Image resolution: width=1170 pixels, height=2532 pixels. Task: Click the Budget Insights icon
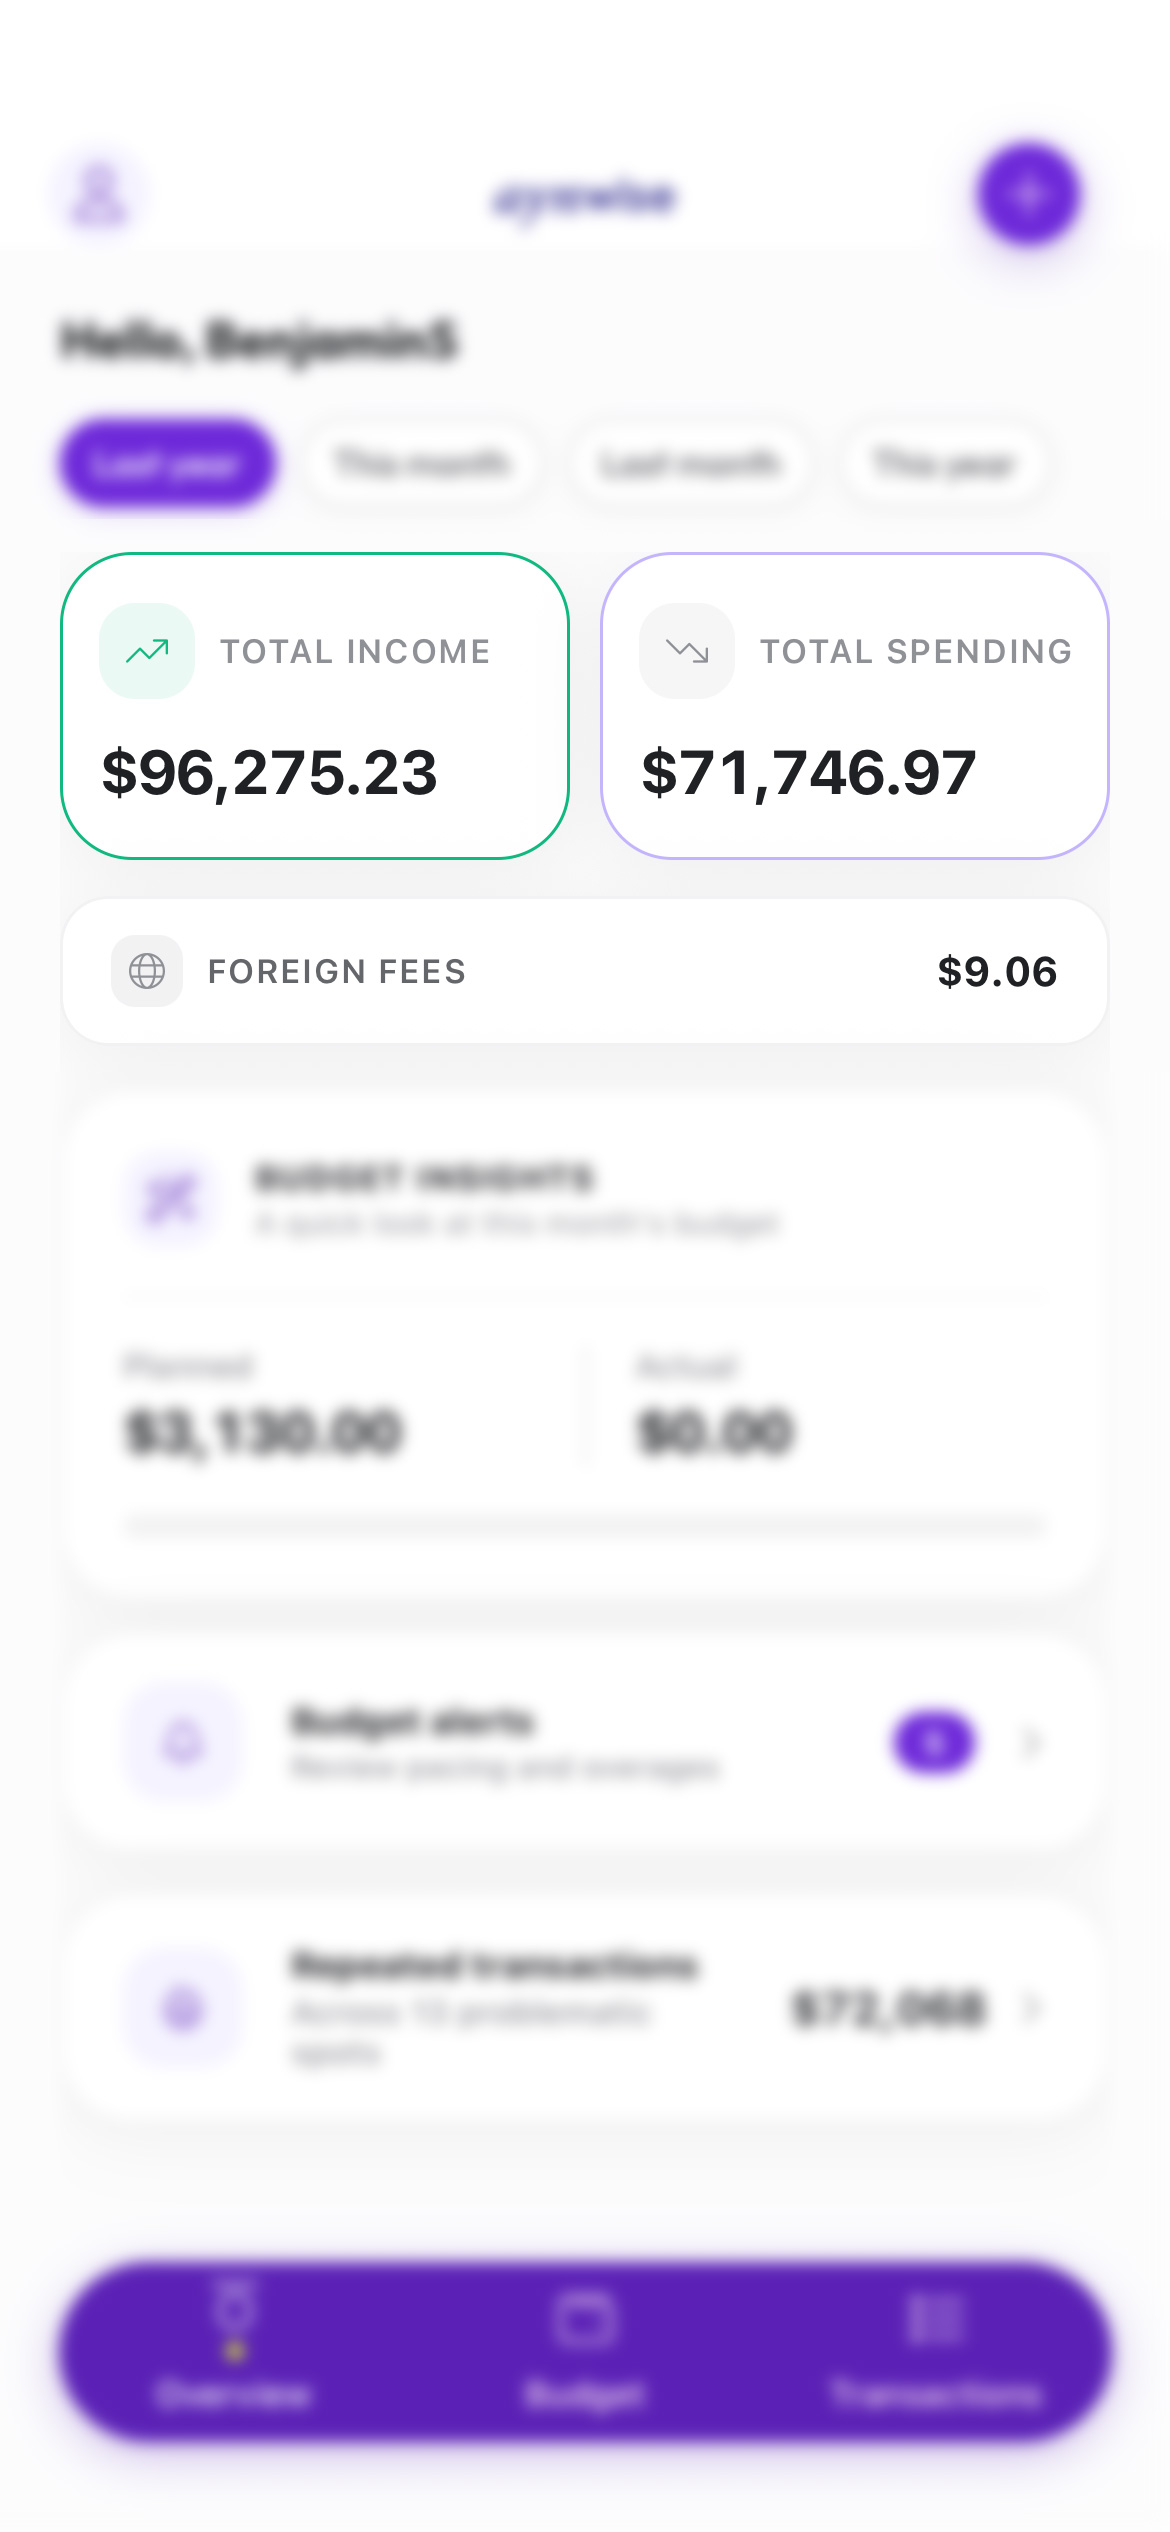click(171, 1199)
